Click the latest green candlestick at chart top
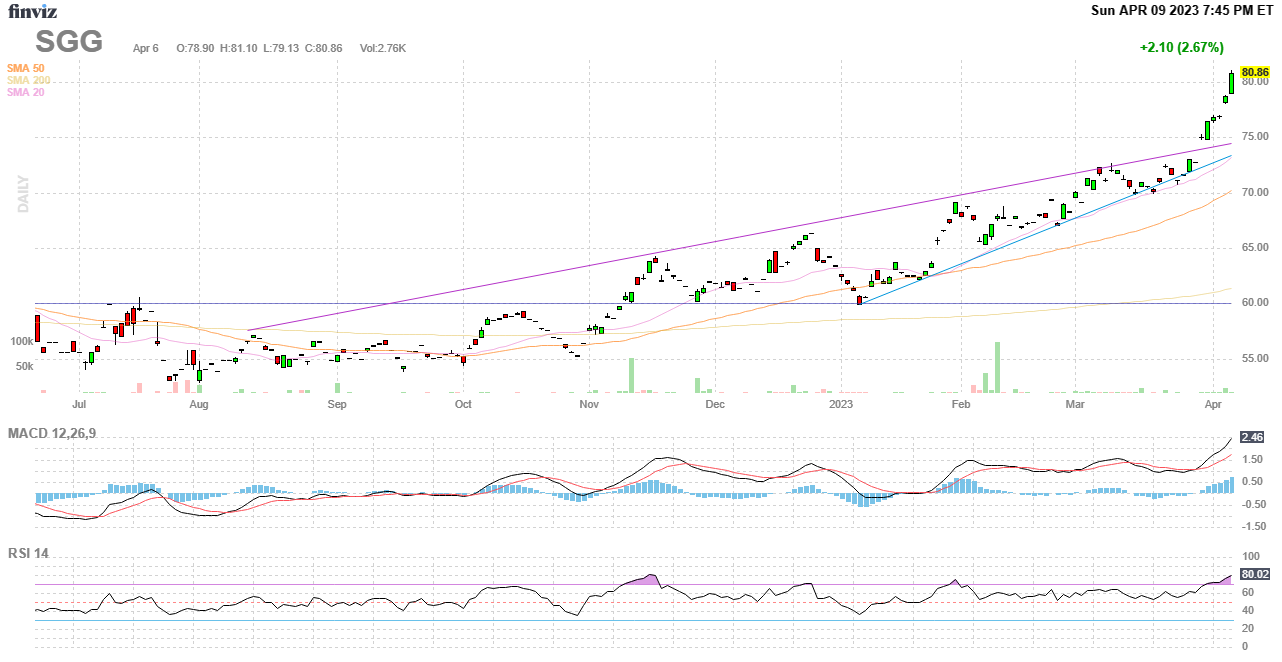Viewport: 1282px width, 662px height. tap(1231, 82)
